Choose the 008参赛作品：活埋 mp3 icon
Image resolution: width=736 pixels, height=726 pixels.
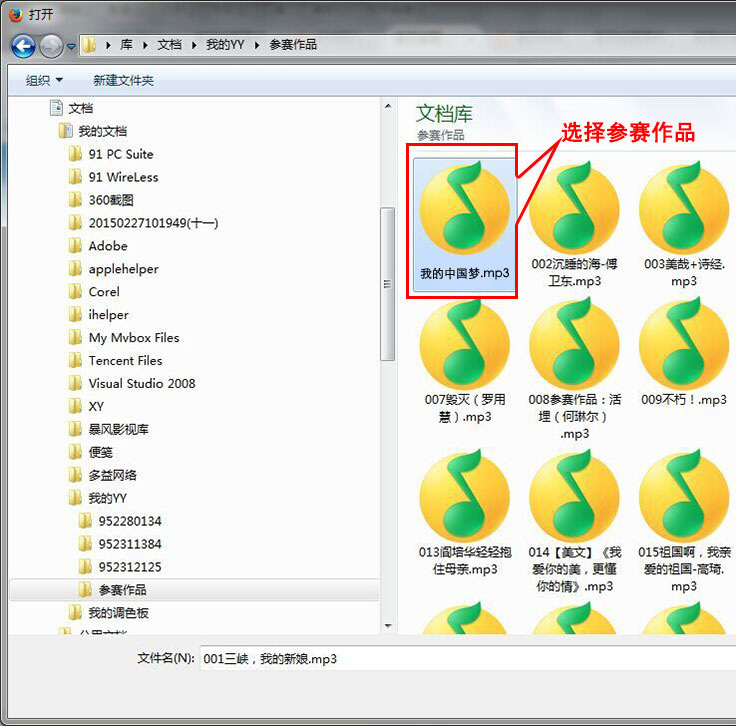573,343
